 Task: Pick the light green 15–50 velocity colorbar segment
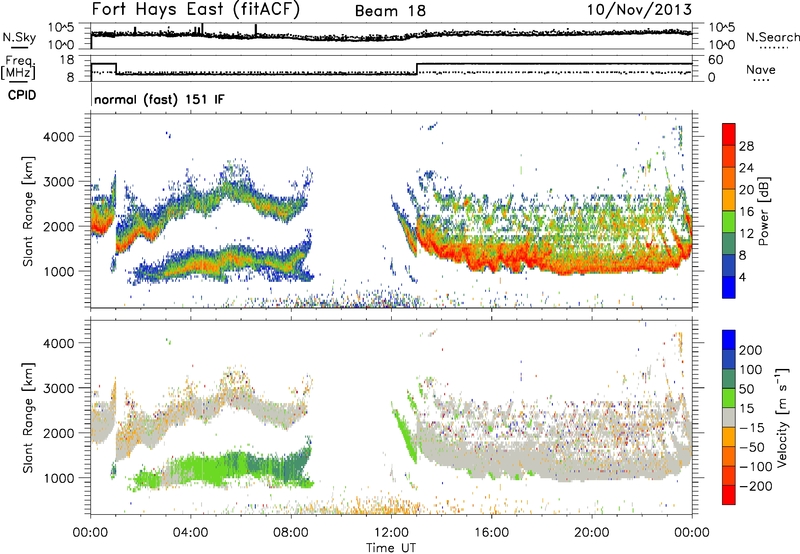729,398
